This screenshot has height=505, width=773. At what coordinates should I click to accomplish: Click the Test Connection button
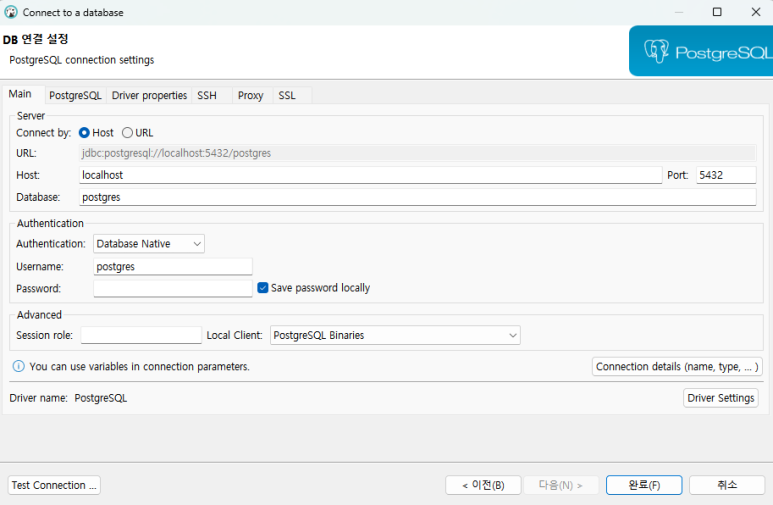pyautogui.click(x=54, y=485)
